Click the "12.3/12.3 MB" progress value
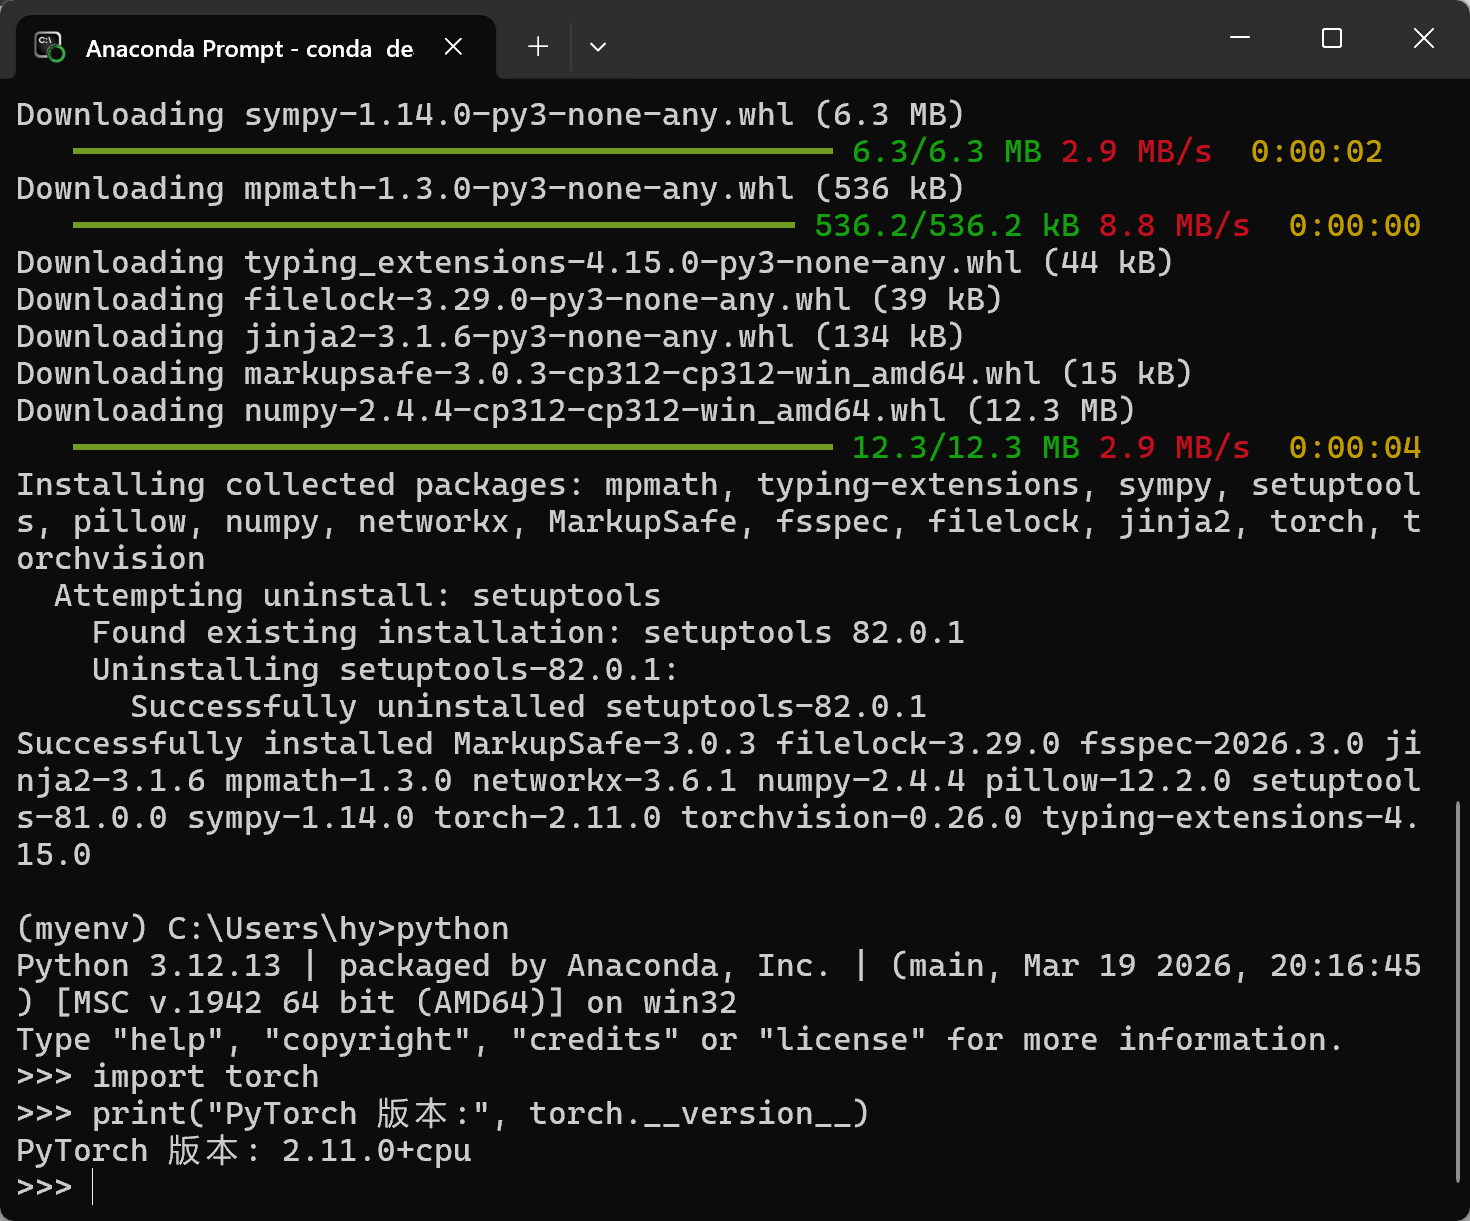Image resolution: width=1470 pixels, height=1221 pixels. [x=966, y=448]
